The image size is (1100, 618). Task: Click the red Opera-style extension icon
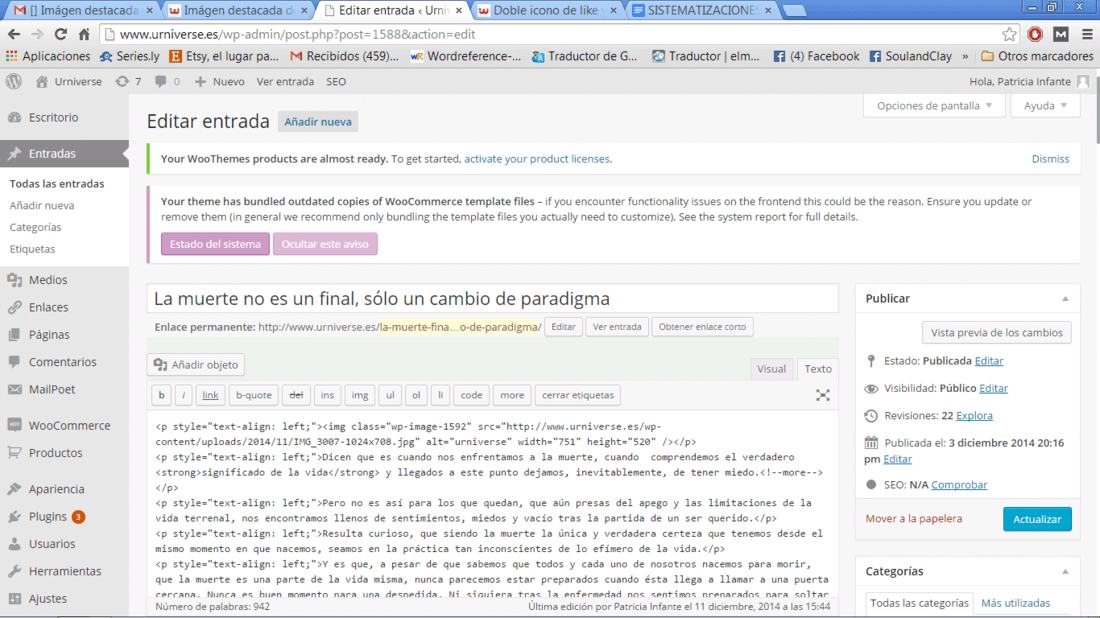(1035, 34)
